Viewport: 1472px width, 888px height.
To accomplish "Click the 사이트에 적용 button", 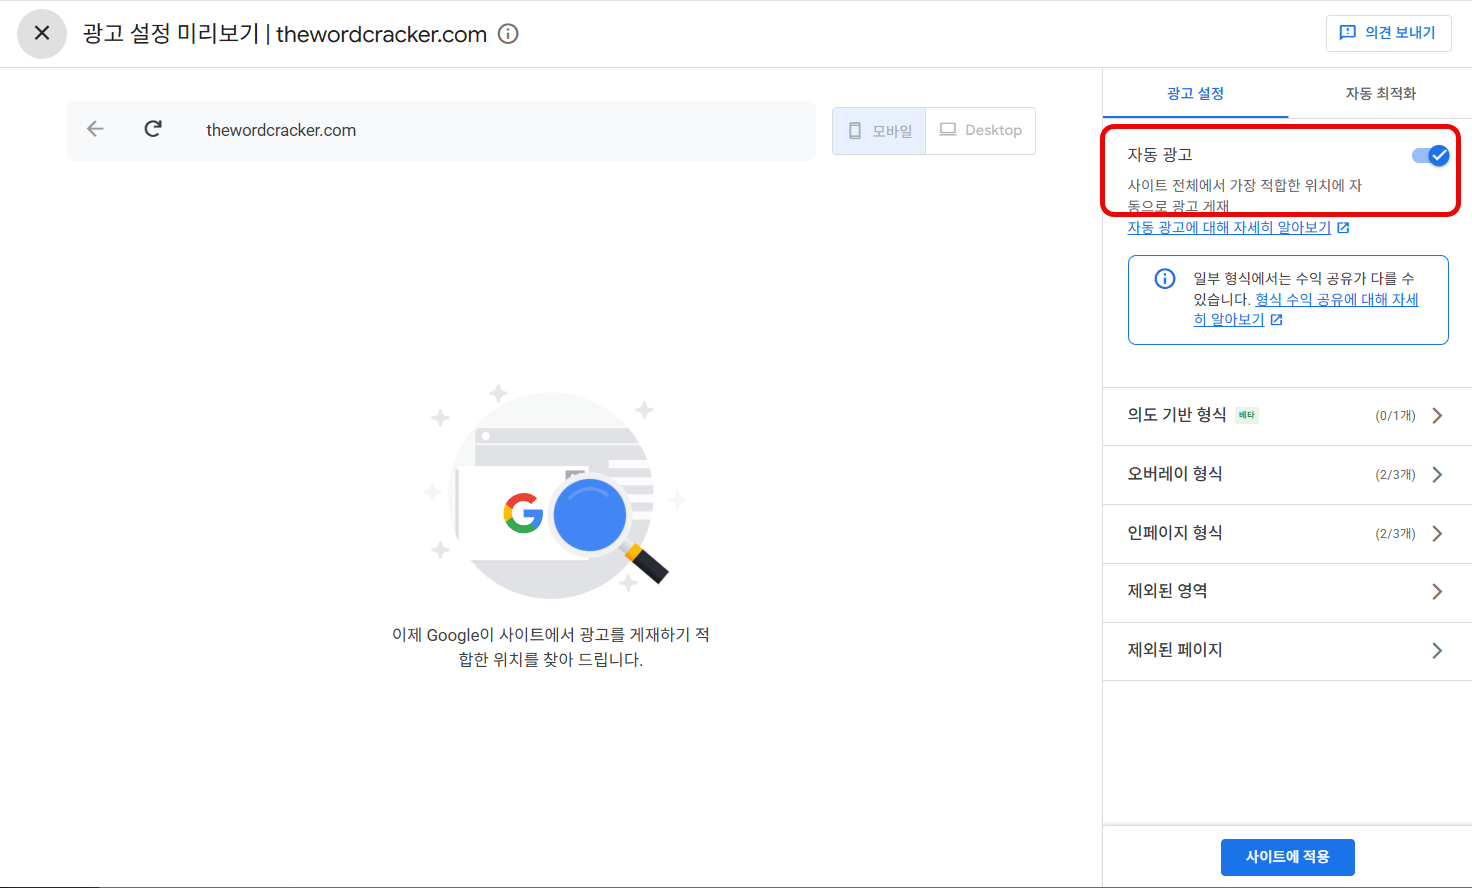I will point(1287,857).
